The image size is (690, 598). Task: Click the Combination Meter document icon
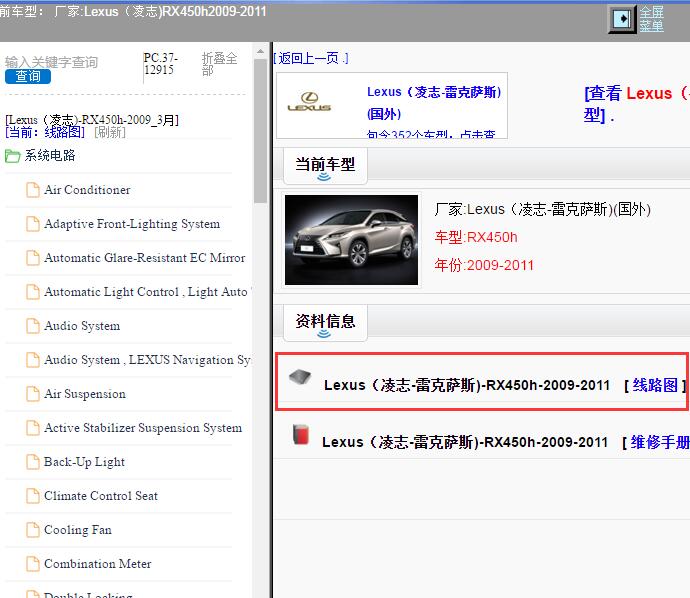pyautogui.click(x=33, y=564)
